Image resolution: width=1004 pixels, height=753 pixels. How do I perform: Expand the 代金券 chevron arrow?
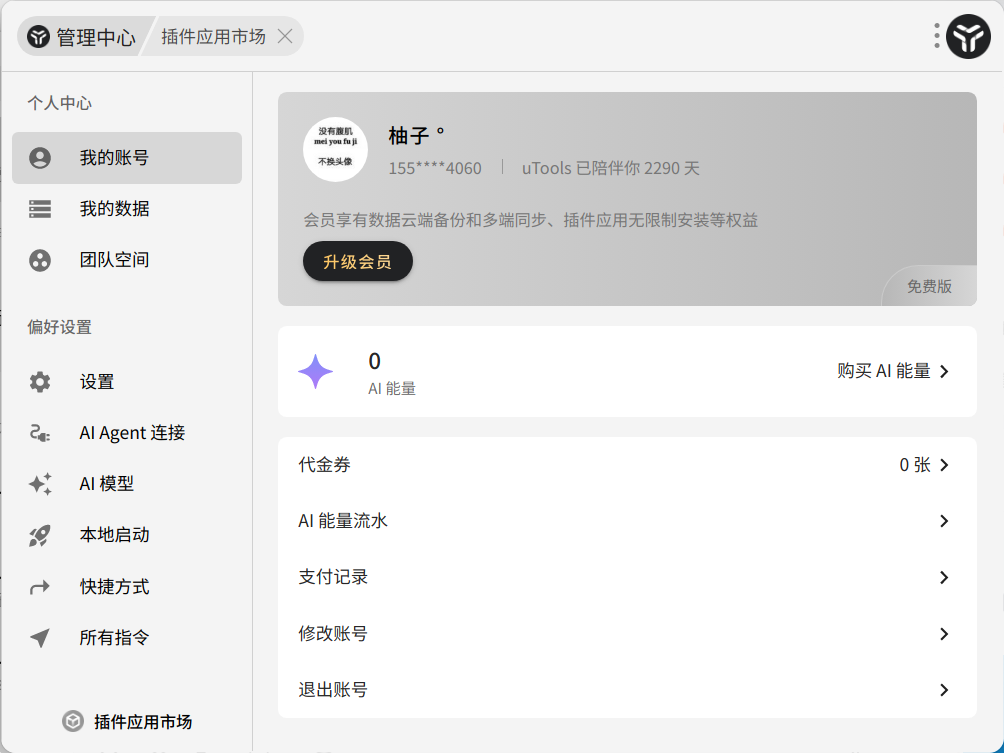(x=944, y=465)
